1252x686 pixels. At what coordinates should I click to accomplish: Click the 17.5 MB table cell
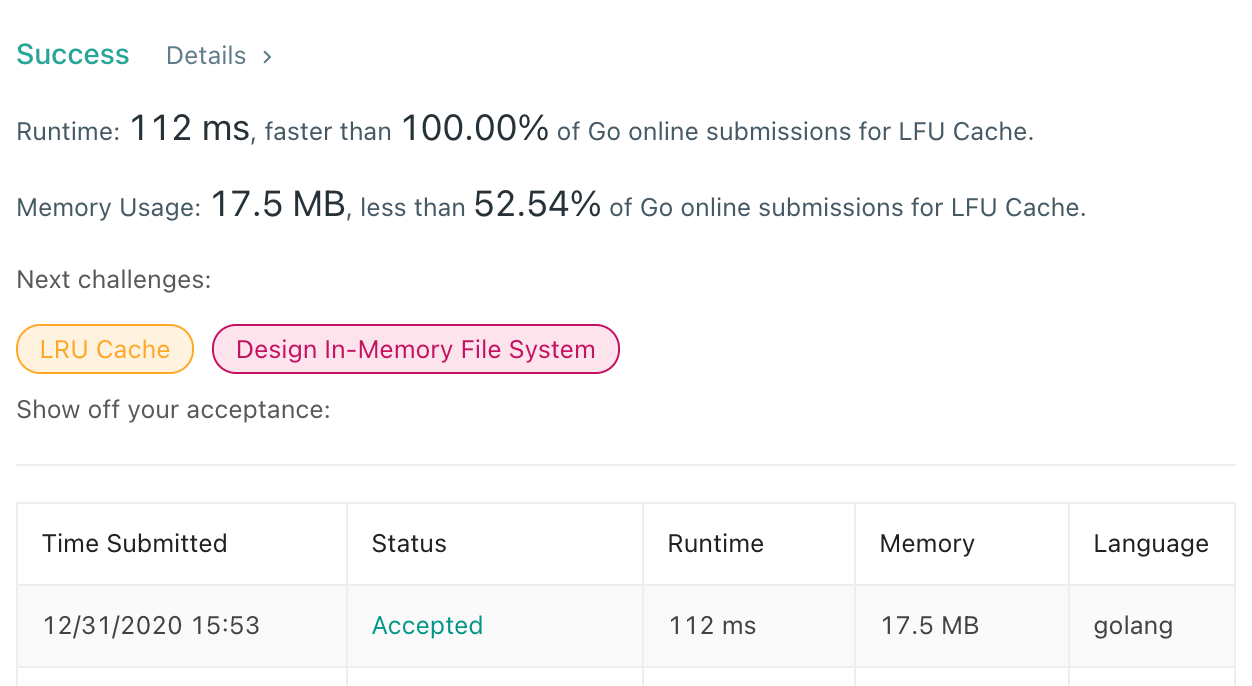[930, 626]
